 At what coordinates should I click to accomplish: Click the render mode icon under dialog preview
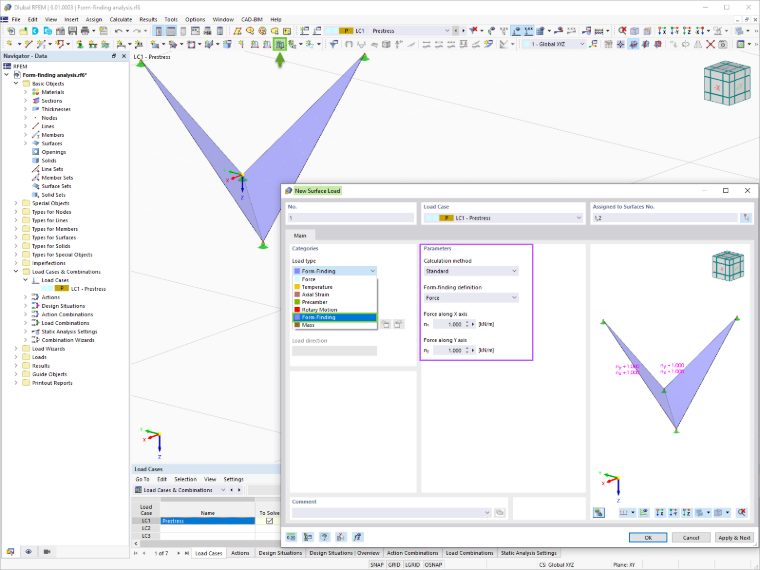pos(599,512)
